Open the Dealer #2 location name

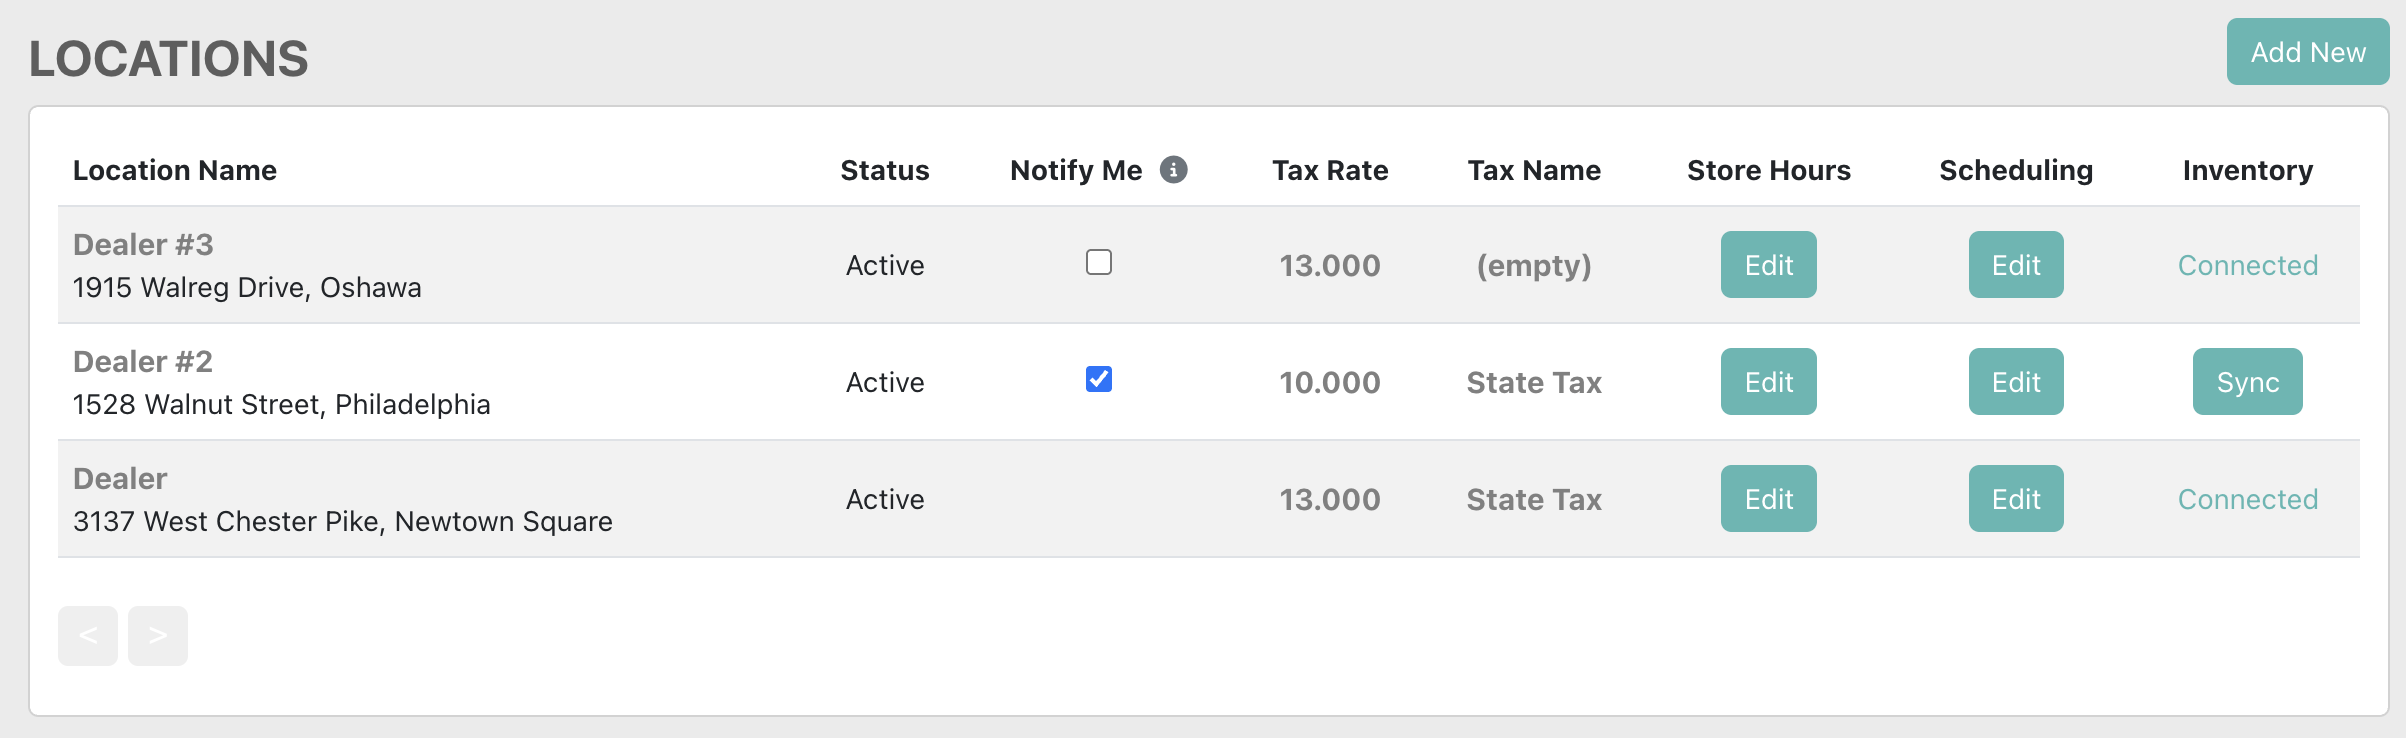coord(143,362)
